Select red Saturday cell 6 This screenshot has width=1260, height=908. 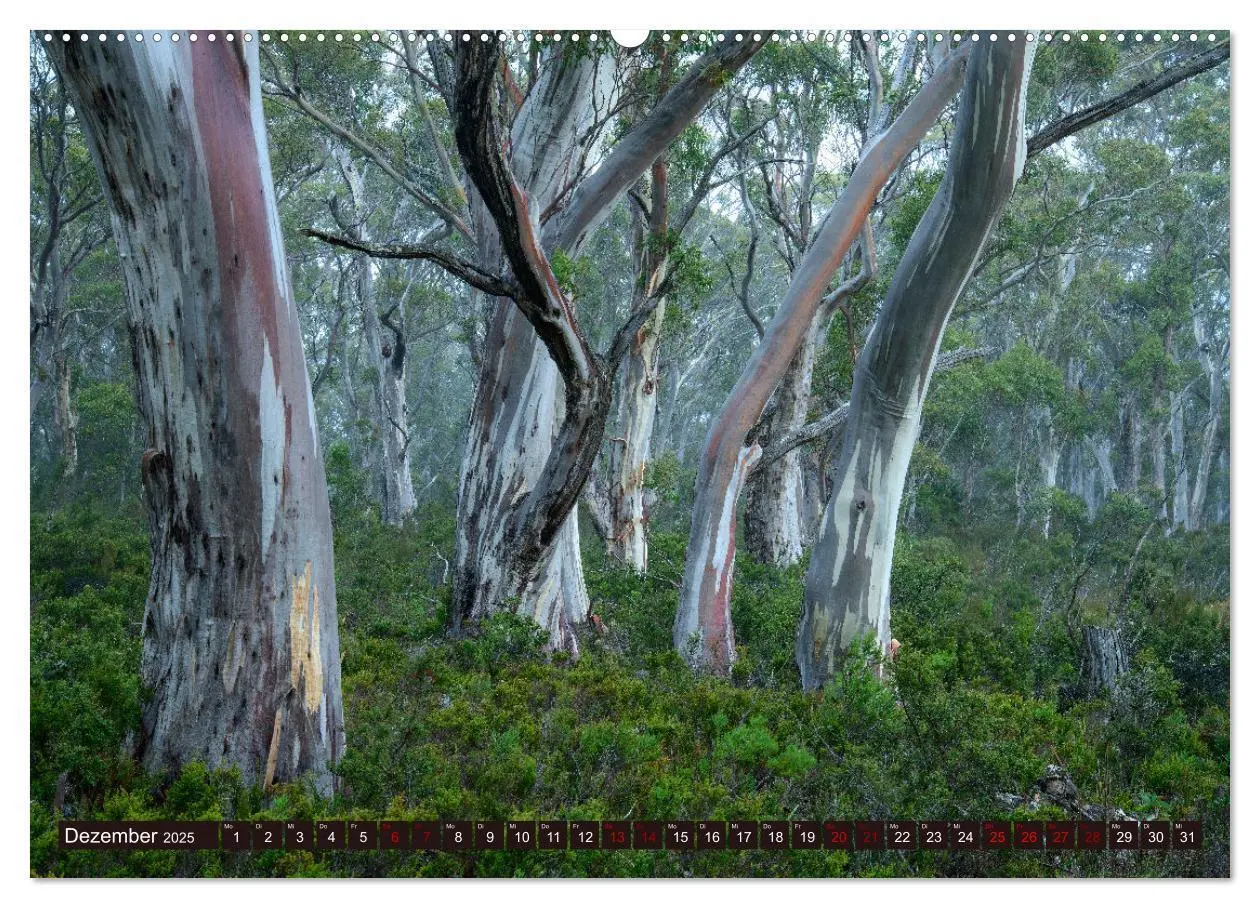[x=394, y=836]
